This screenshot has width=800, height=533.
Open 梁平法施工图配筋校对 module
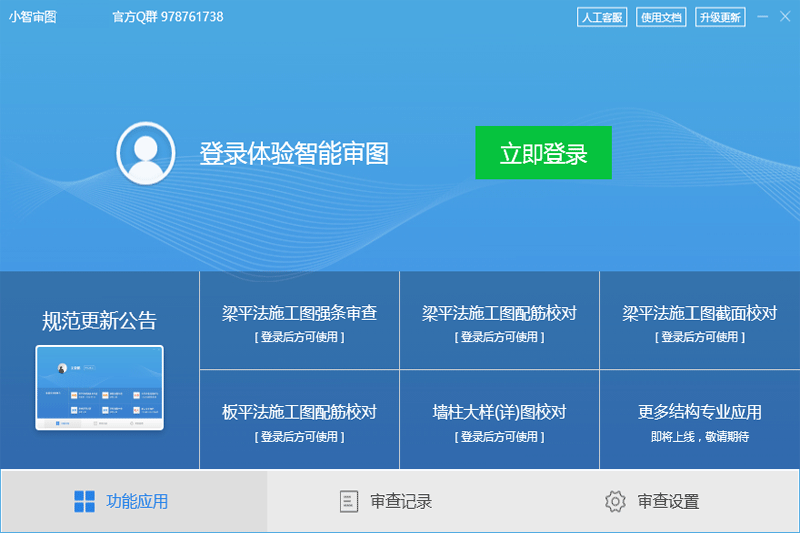[499, 322]
